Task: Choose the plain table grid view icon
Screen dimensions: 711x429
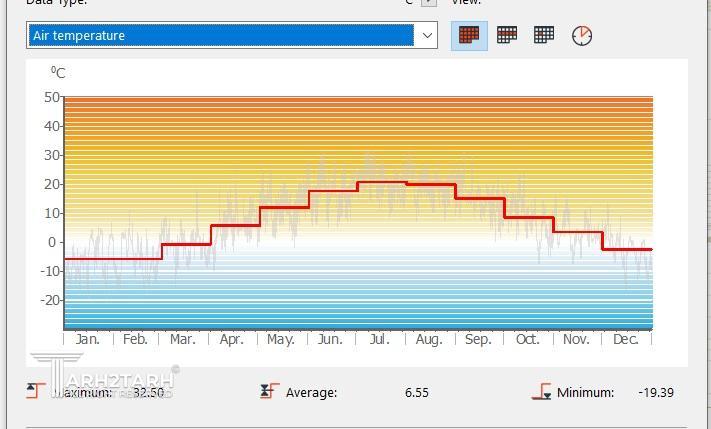Action: [544, 35]
